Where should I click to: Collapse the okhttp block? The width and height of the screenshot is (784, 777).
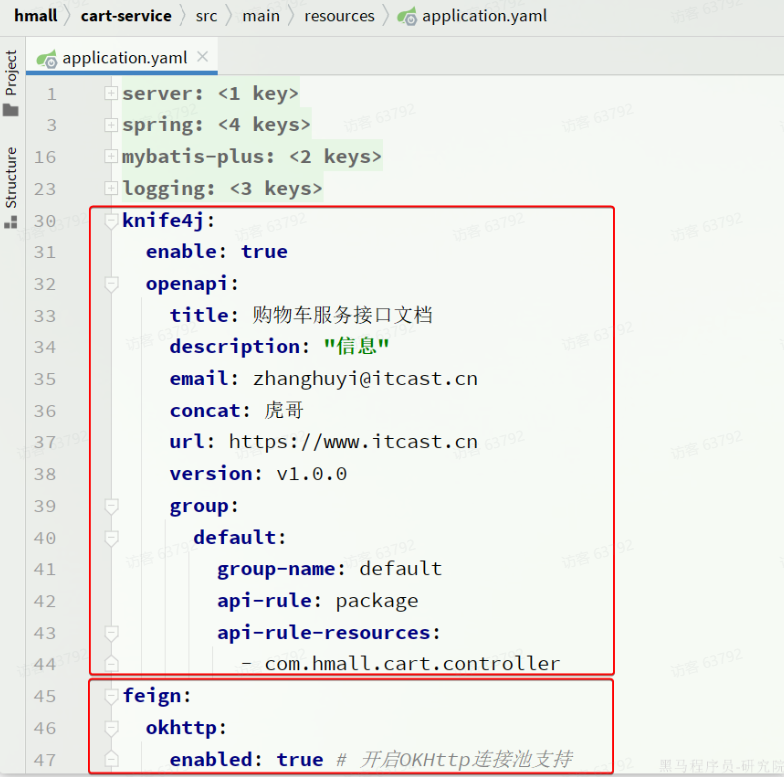[x=111, y=728]
